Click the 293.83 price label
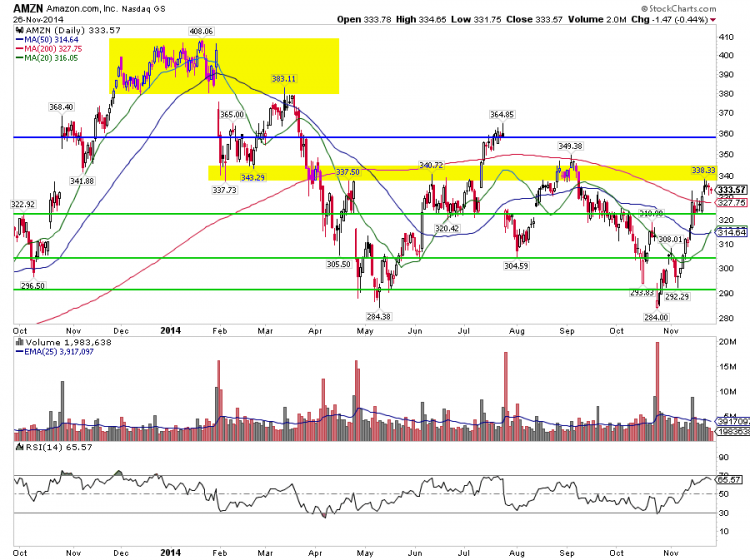Image resolution: width=750 pixels, height=560 pixels. coord(642,293)
